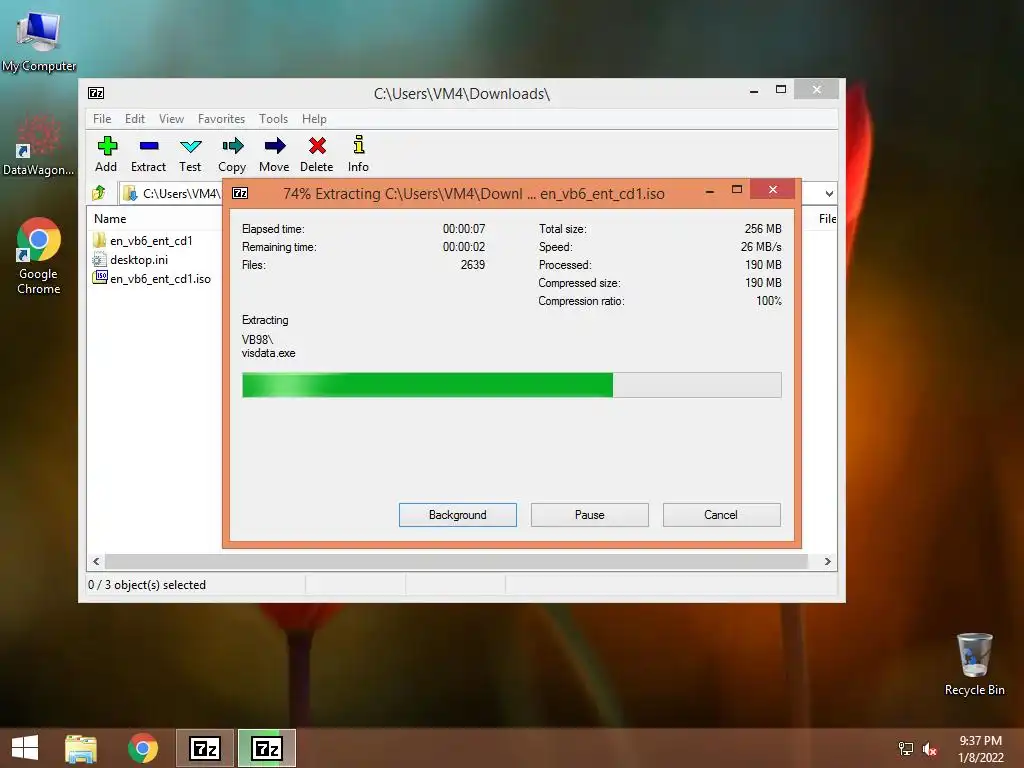The width and height of the screenshot is (1024, 768).
Task: Click the horizontal scrollbar left arrow
Action: pos(97,562)
